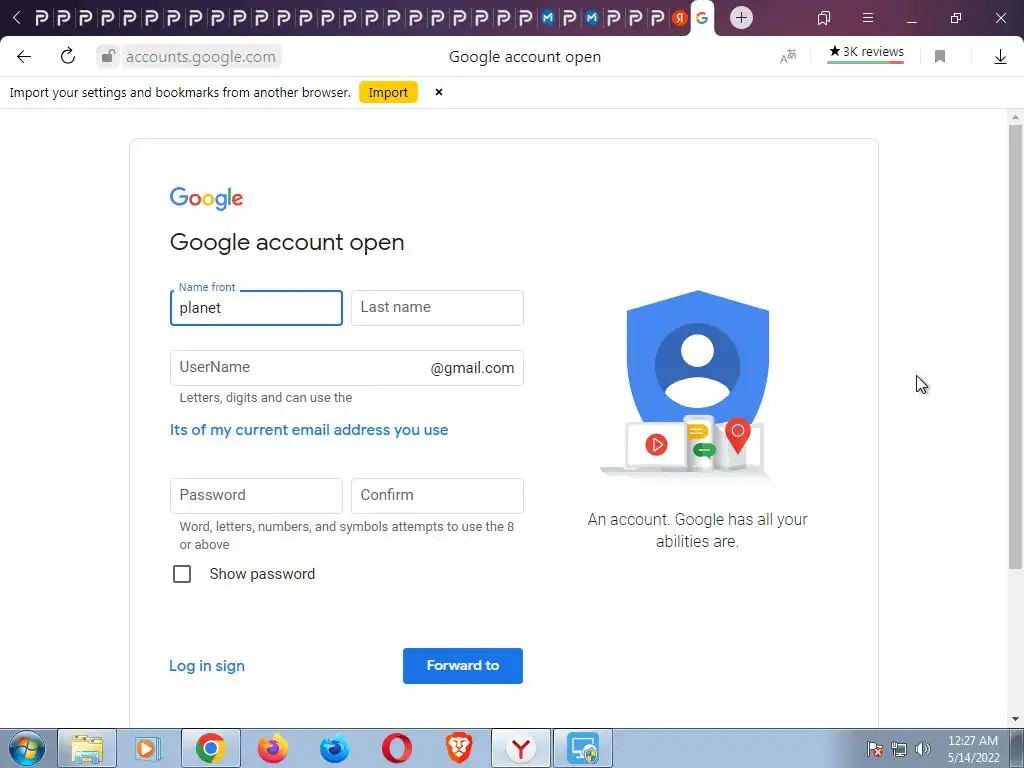The height and width of the screenshot is (768, 1024).
Task: Open the Action Center flag icon in tray
Action: pos(874,749)
